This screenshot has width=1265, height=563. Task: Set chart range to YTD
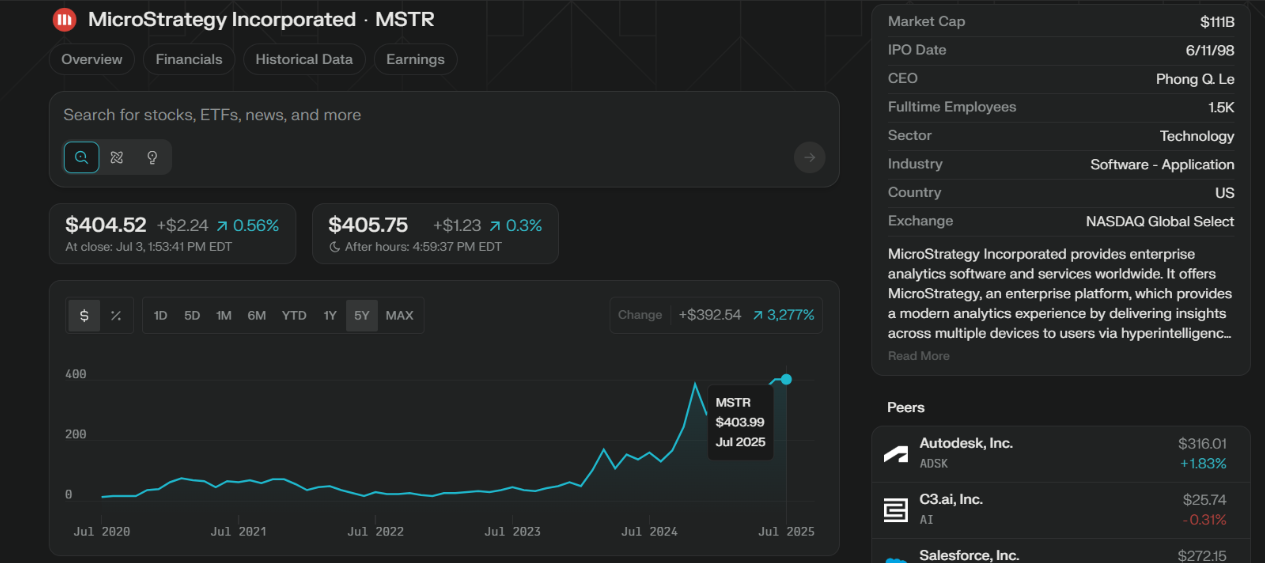click(x=294, y=315)
